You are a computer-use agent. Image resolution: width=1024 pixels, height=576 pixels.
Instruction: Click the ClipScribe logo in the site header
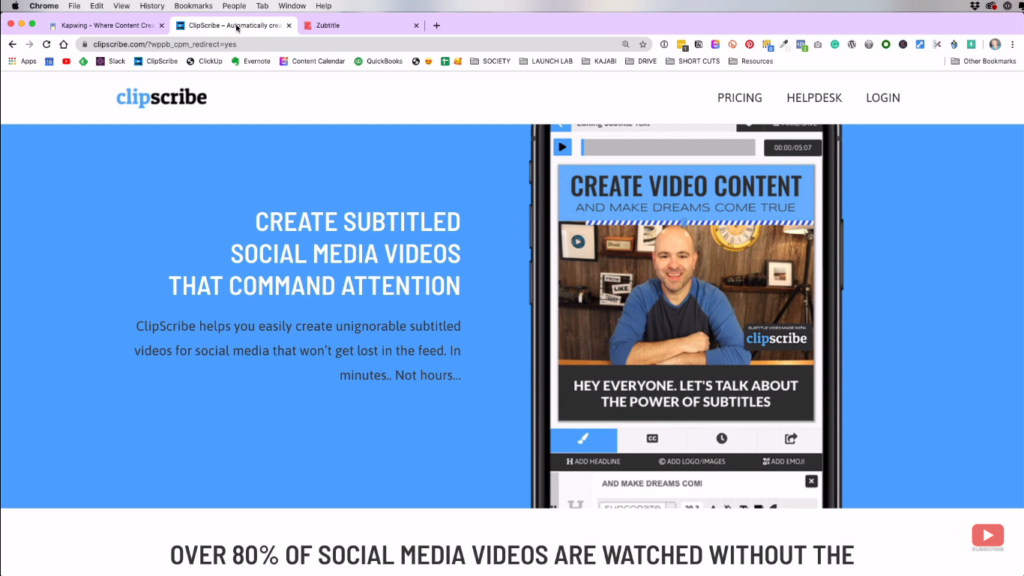click(161, 97)
